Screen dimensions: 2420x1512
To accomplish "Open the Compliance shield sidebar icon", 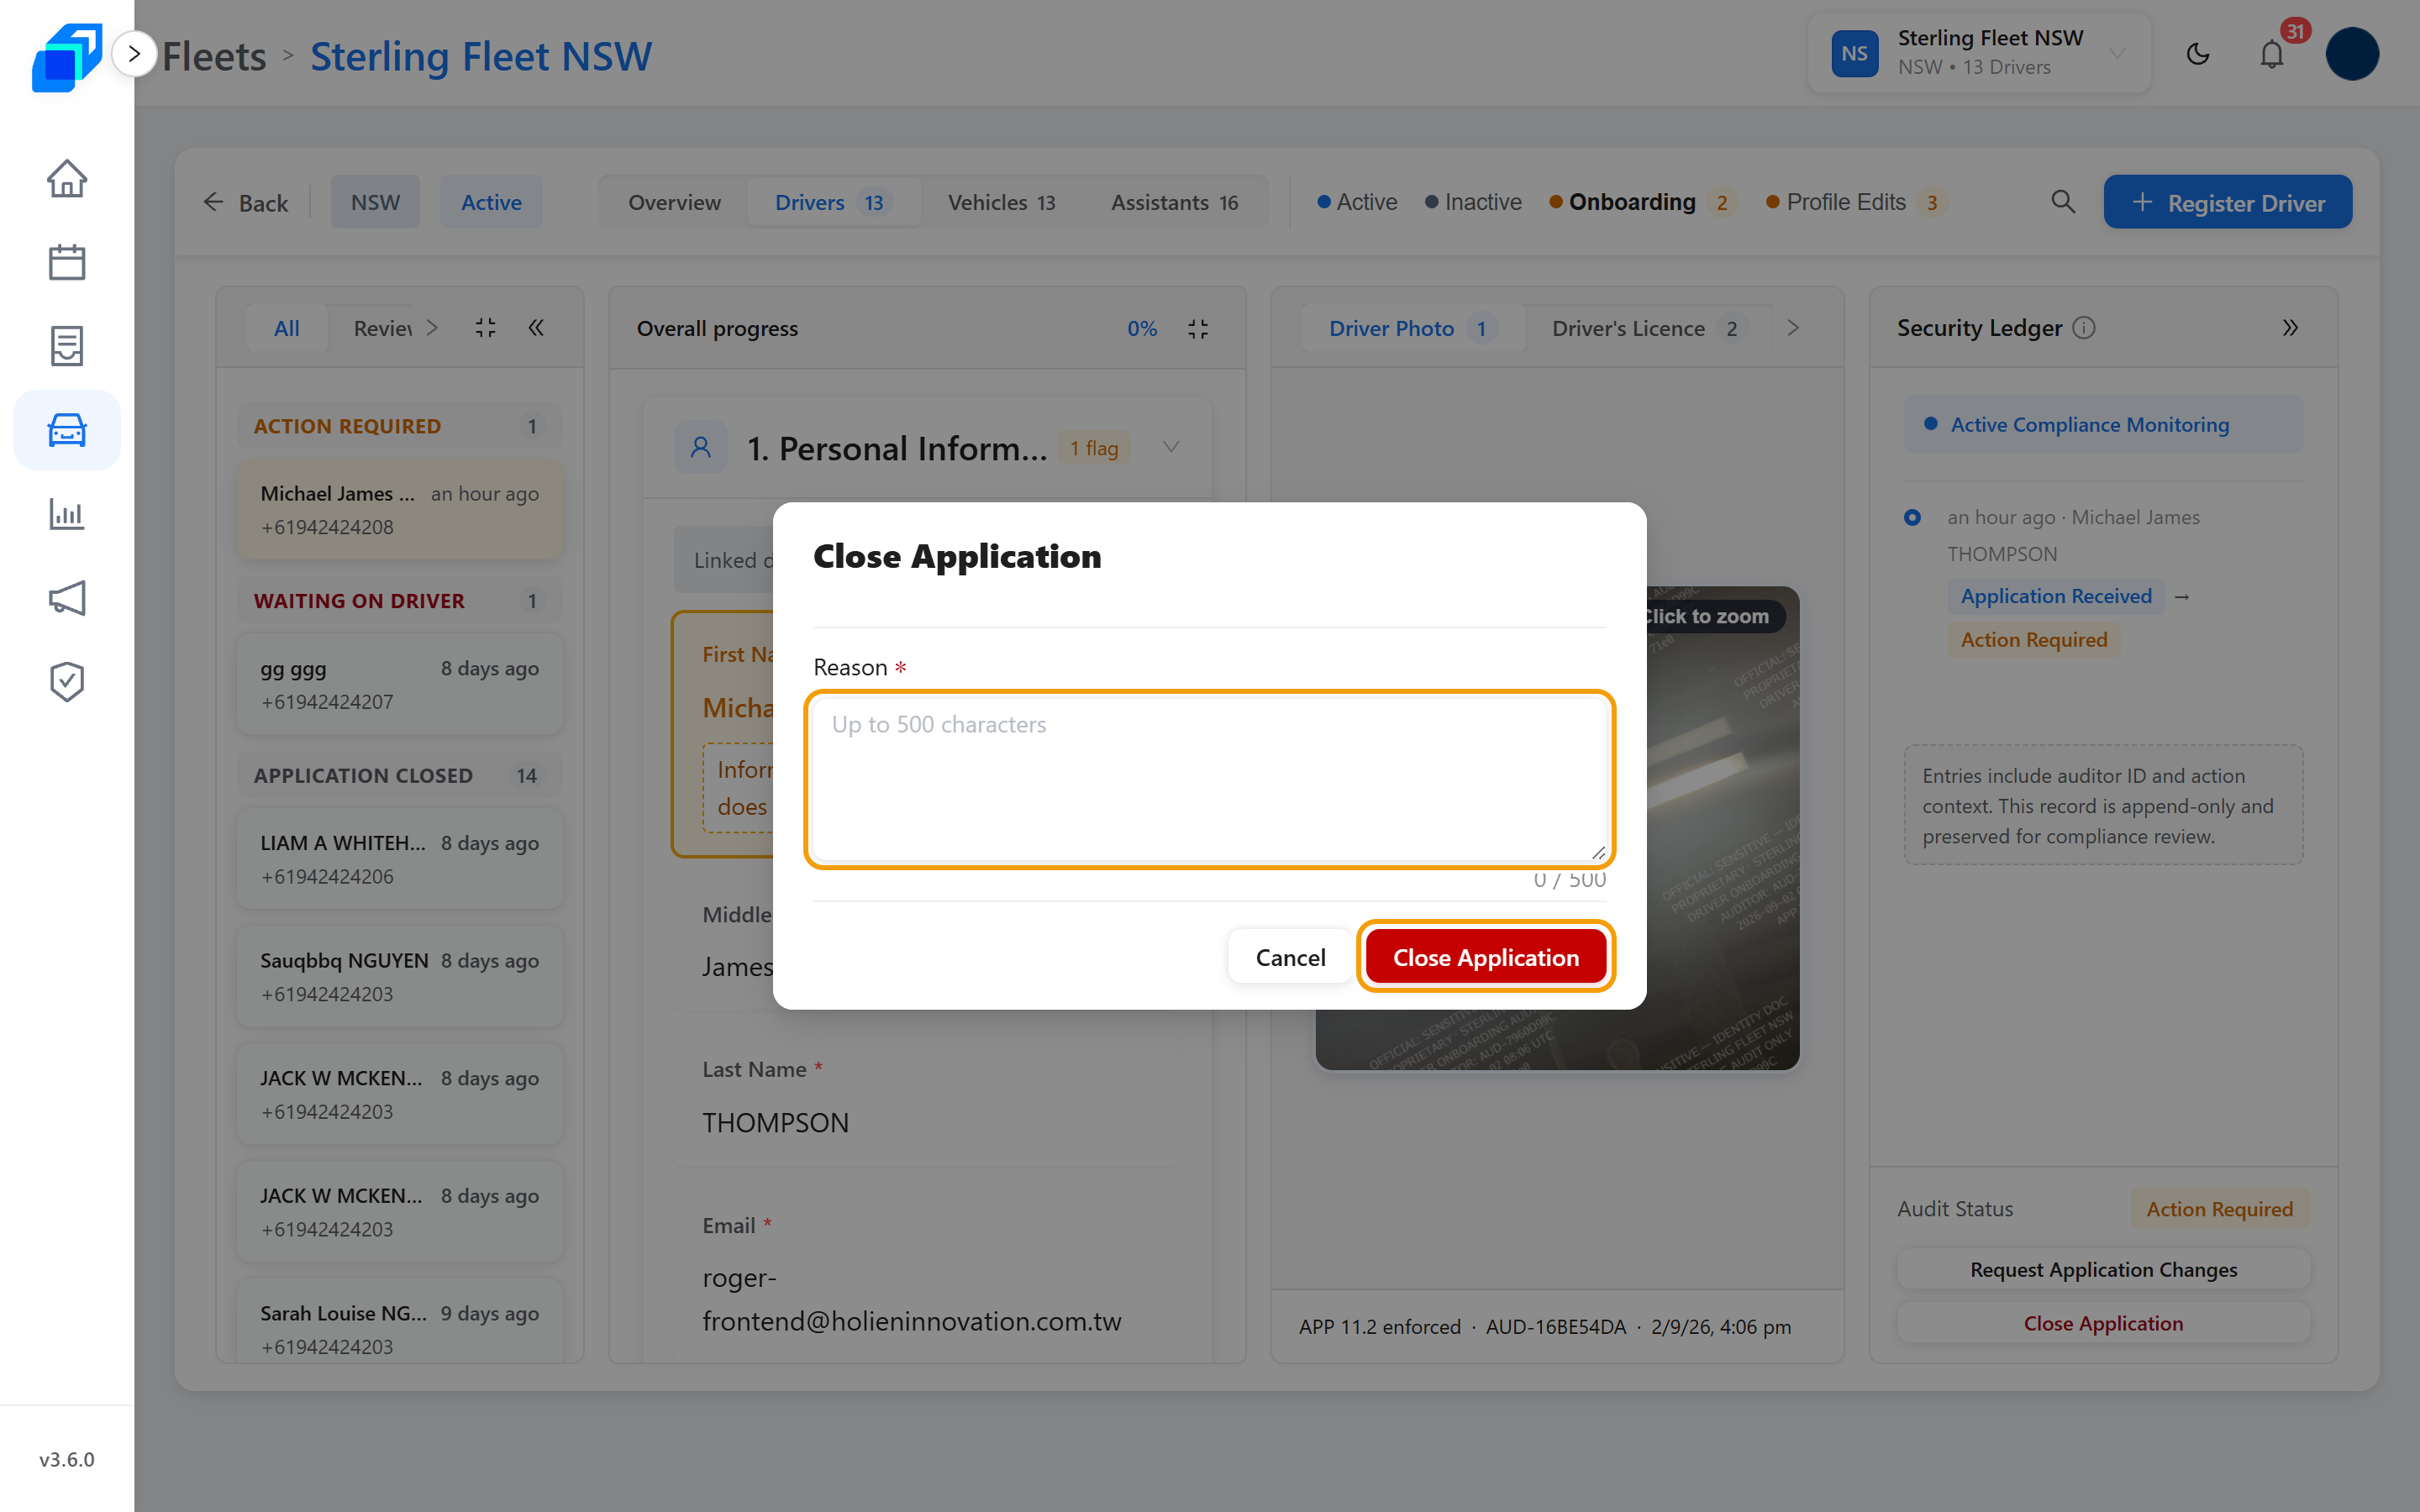I will click(67, 682).
